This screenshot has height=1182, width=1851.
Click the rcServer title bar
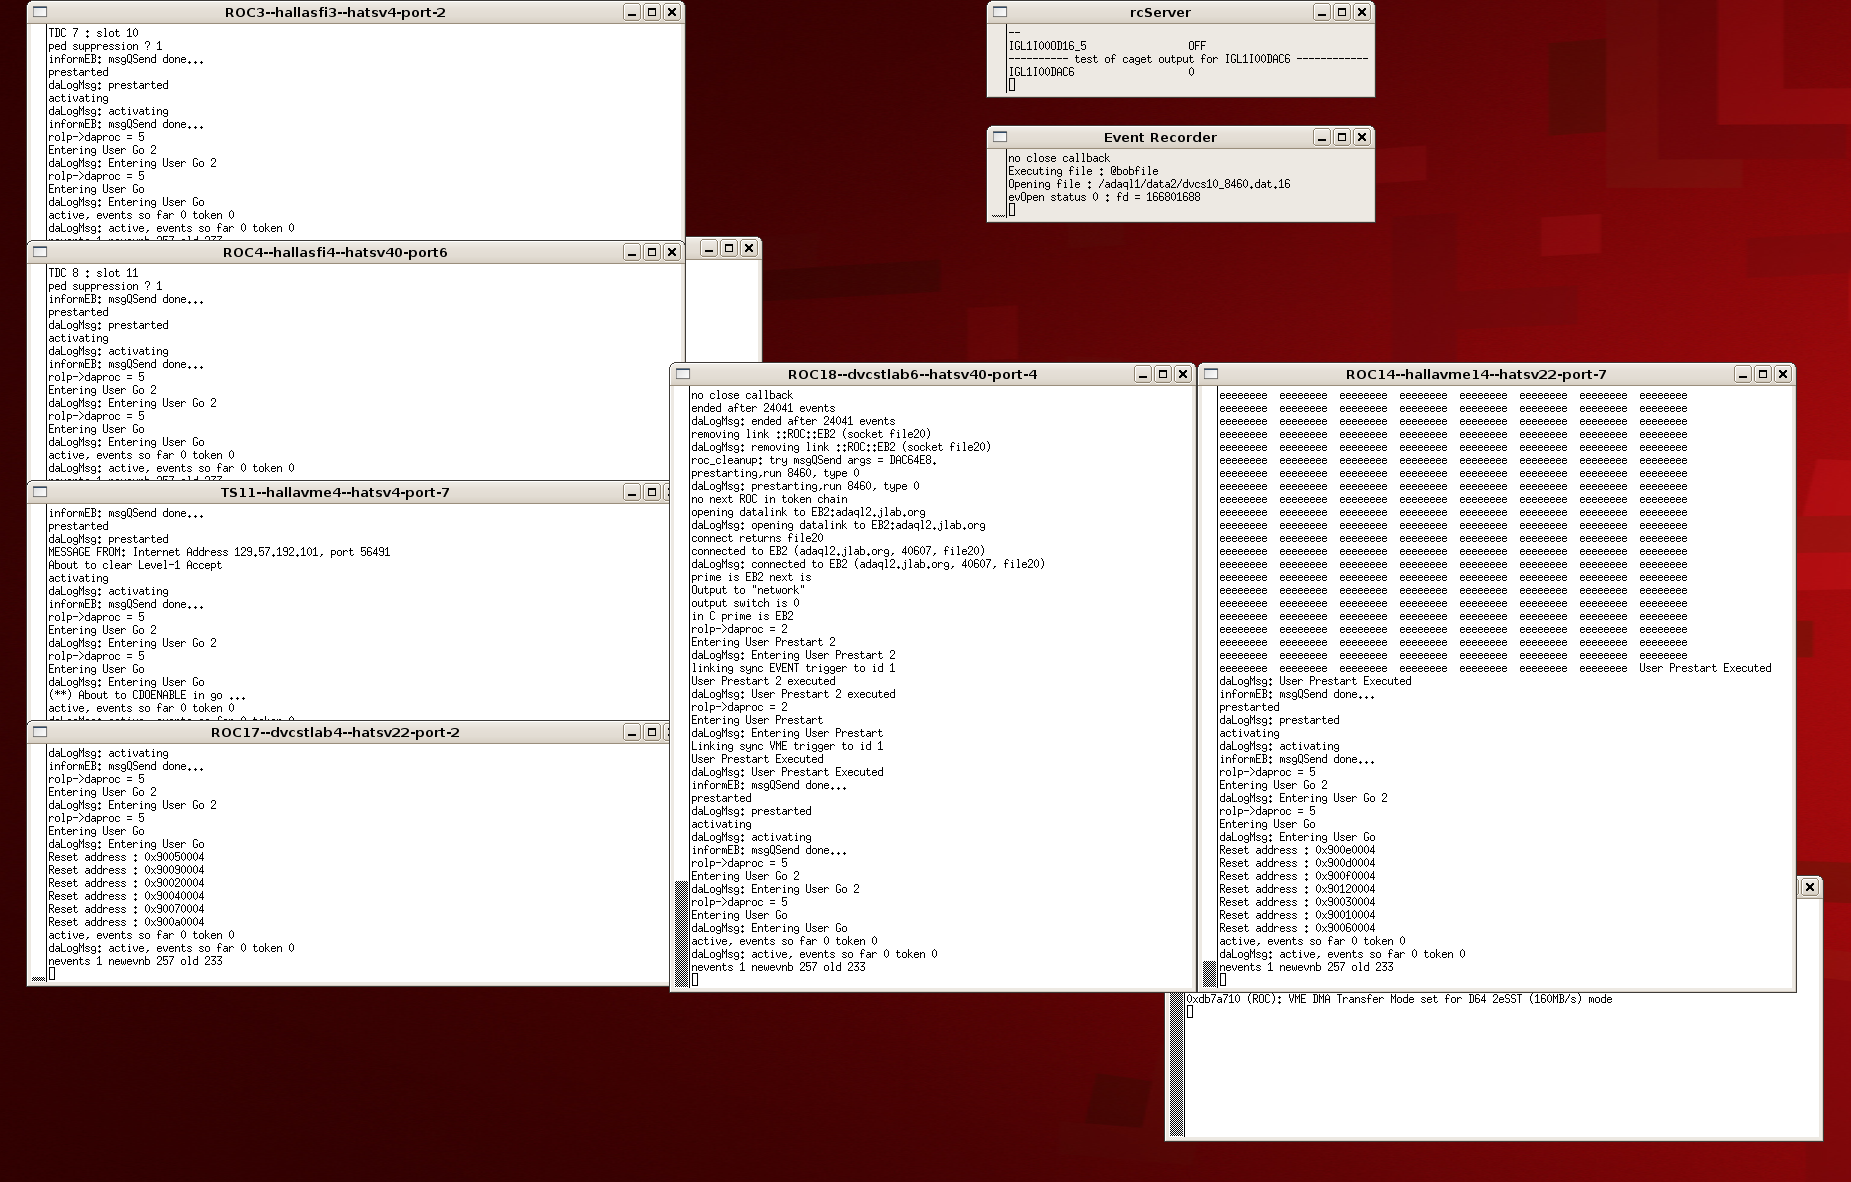click(x=1160, y=12)
